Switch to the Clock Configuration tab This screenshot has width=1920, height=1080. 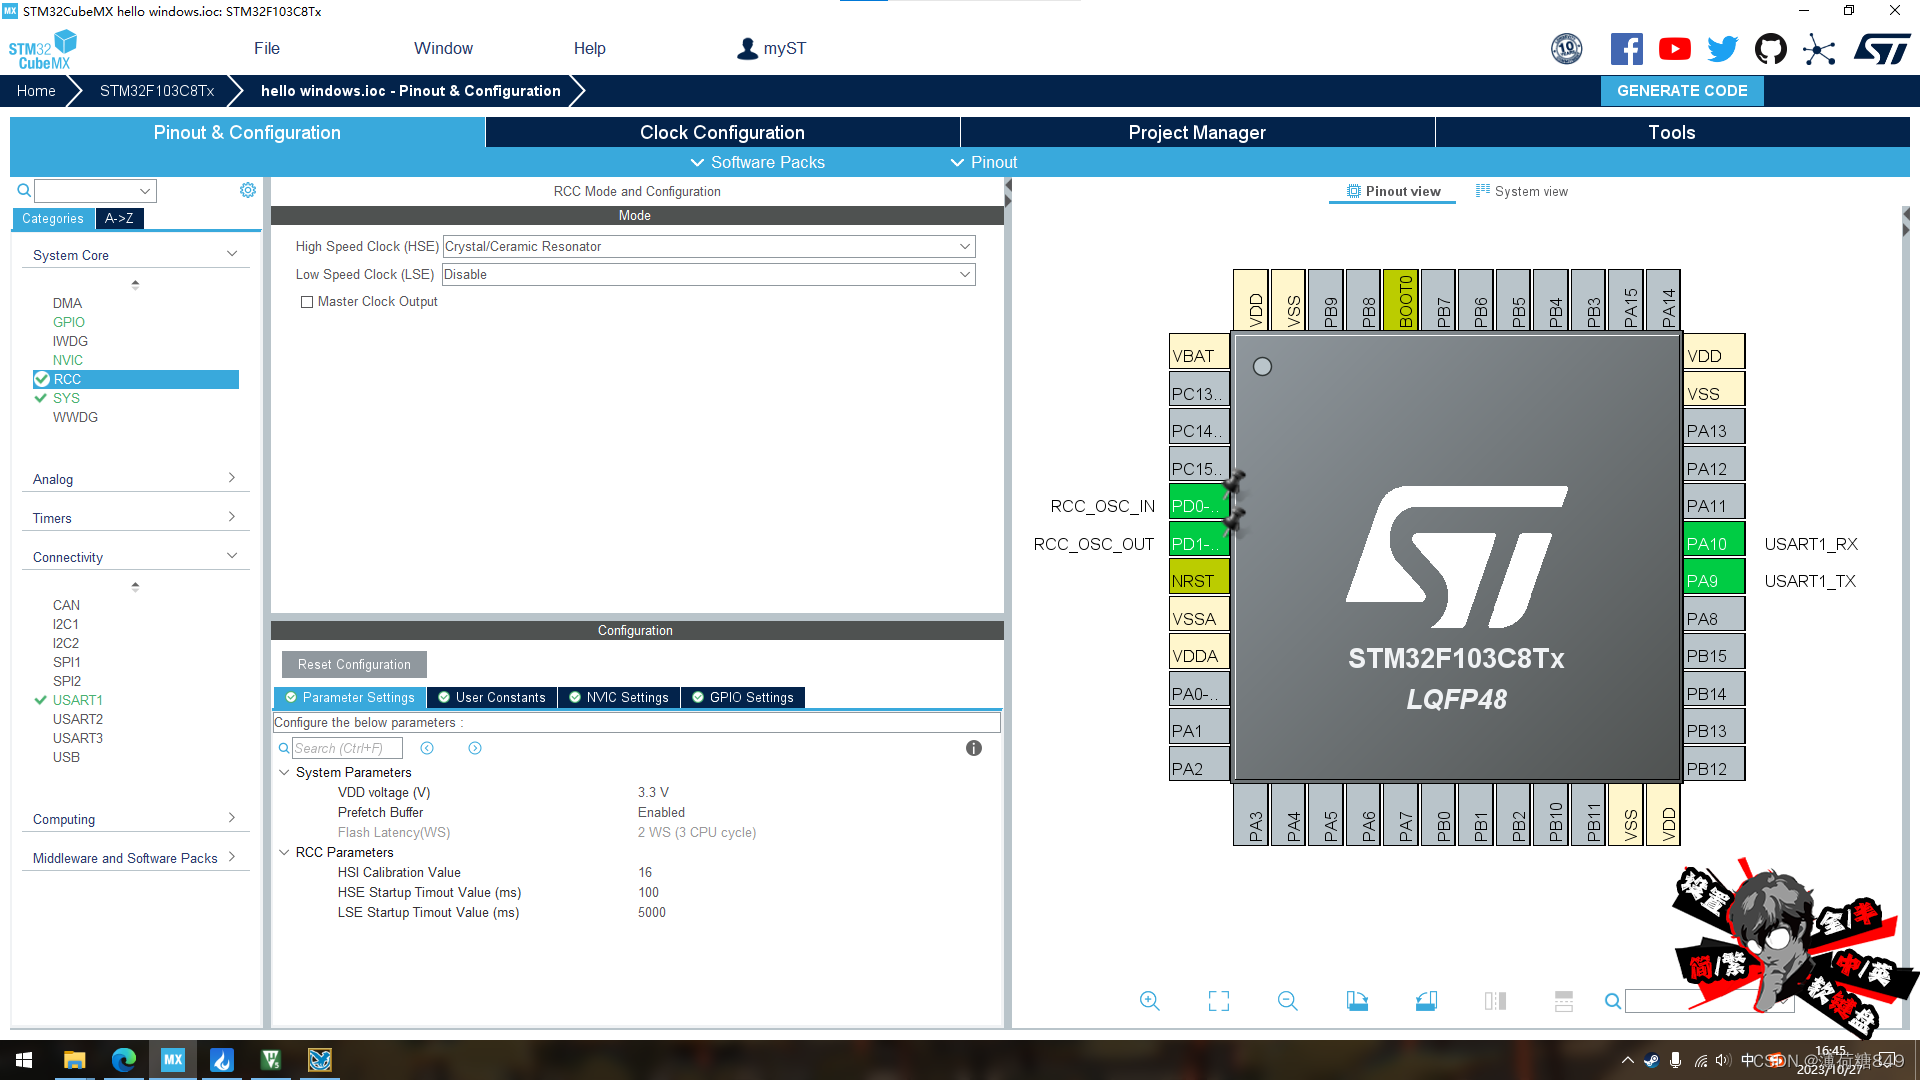pos(721,132)
